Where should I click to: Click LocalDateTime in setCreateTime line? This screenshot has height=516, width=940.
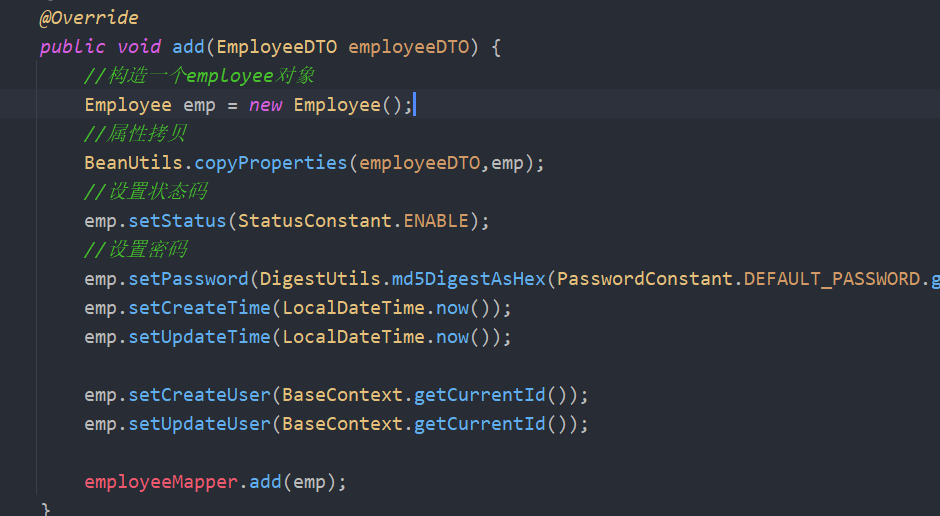tap(353, 308)
